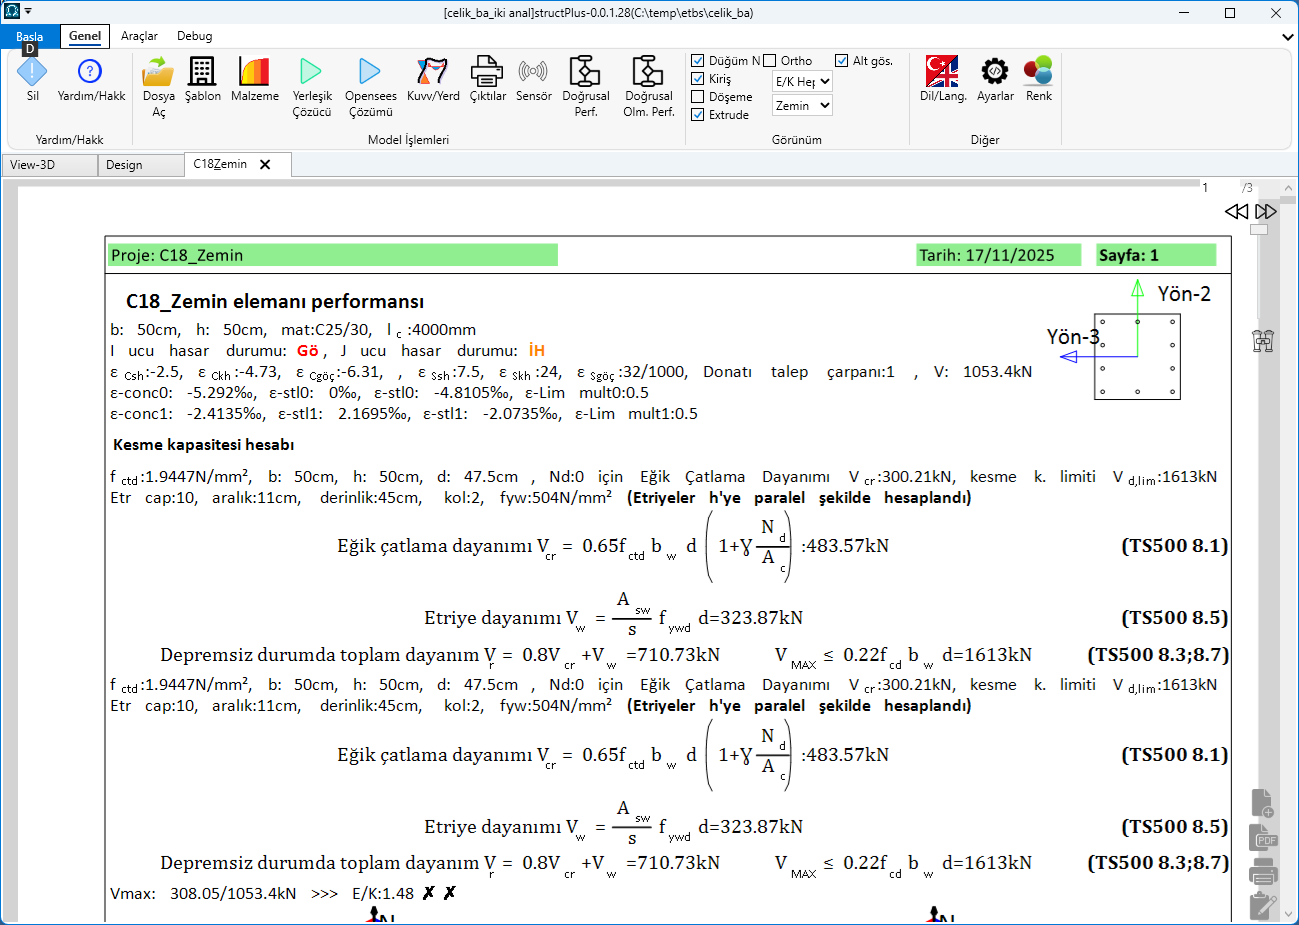Toggle the Düğüm N checkbox
This screenshot has width=1299, height=925.
click(x=698, y=61)
